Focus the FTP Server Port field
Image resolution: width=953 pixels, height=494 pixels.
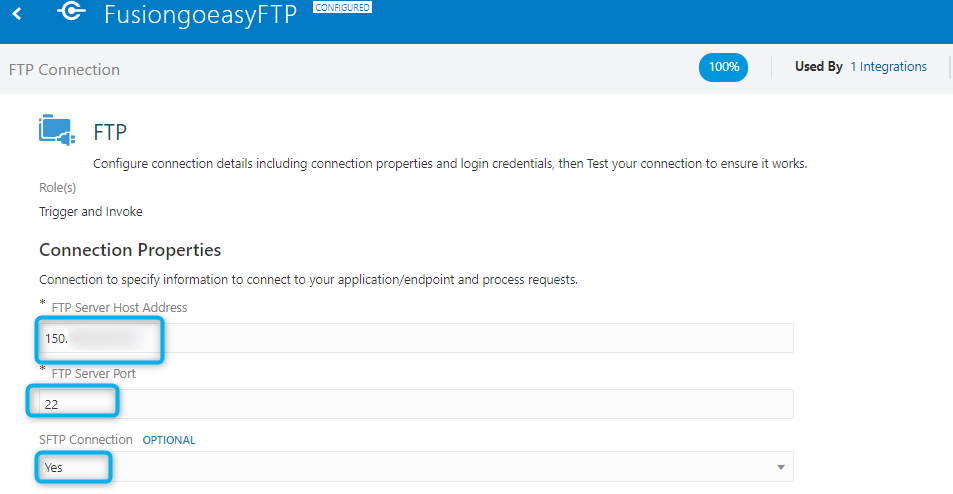tap(416, 404)
